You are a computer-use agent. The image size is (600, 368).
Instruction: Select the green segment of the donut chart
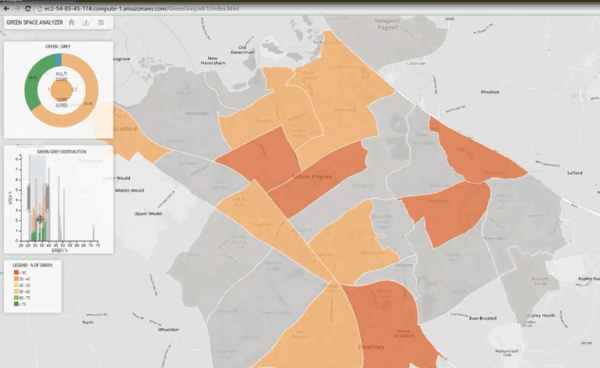(34, 82)
